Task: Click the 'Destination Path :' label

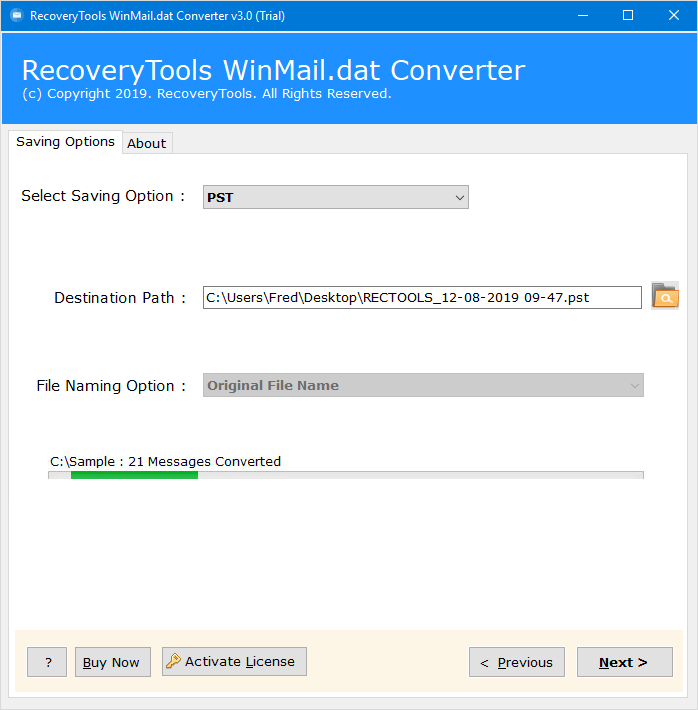Action: (x=120, y=298)
